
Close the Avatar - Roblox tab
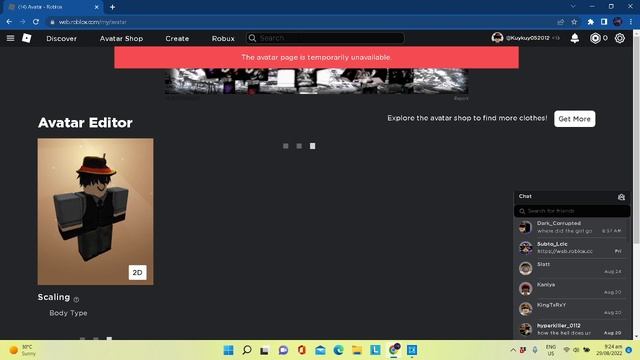point(97,7)
